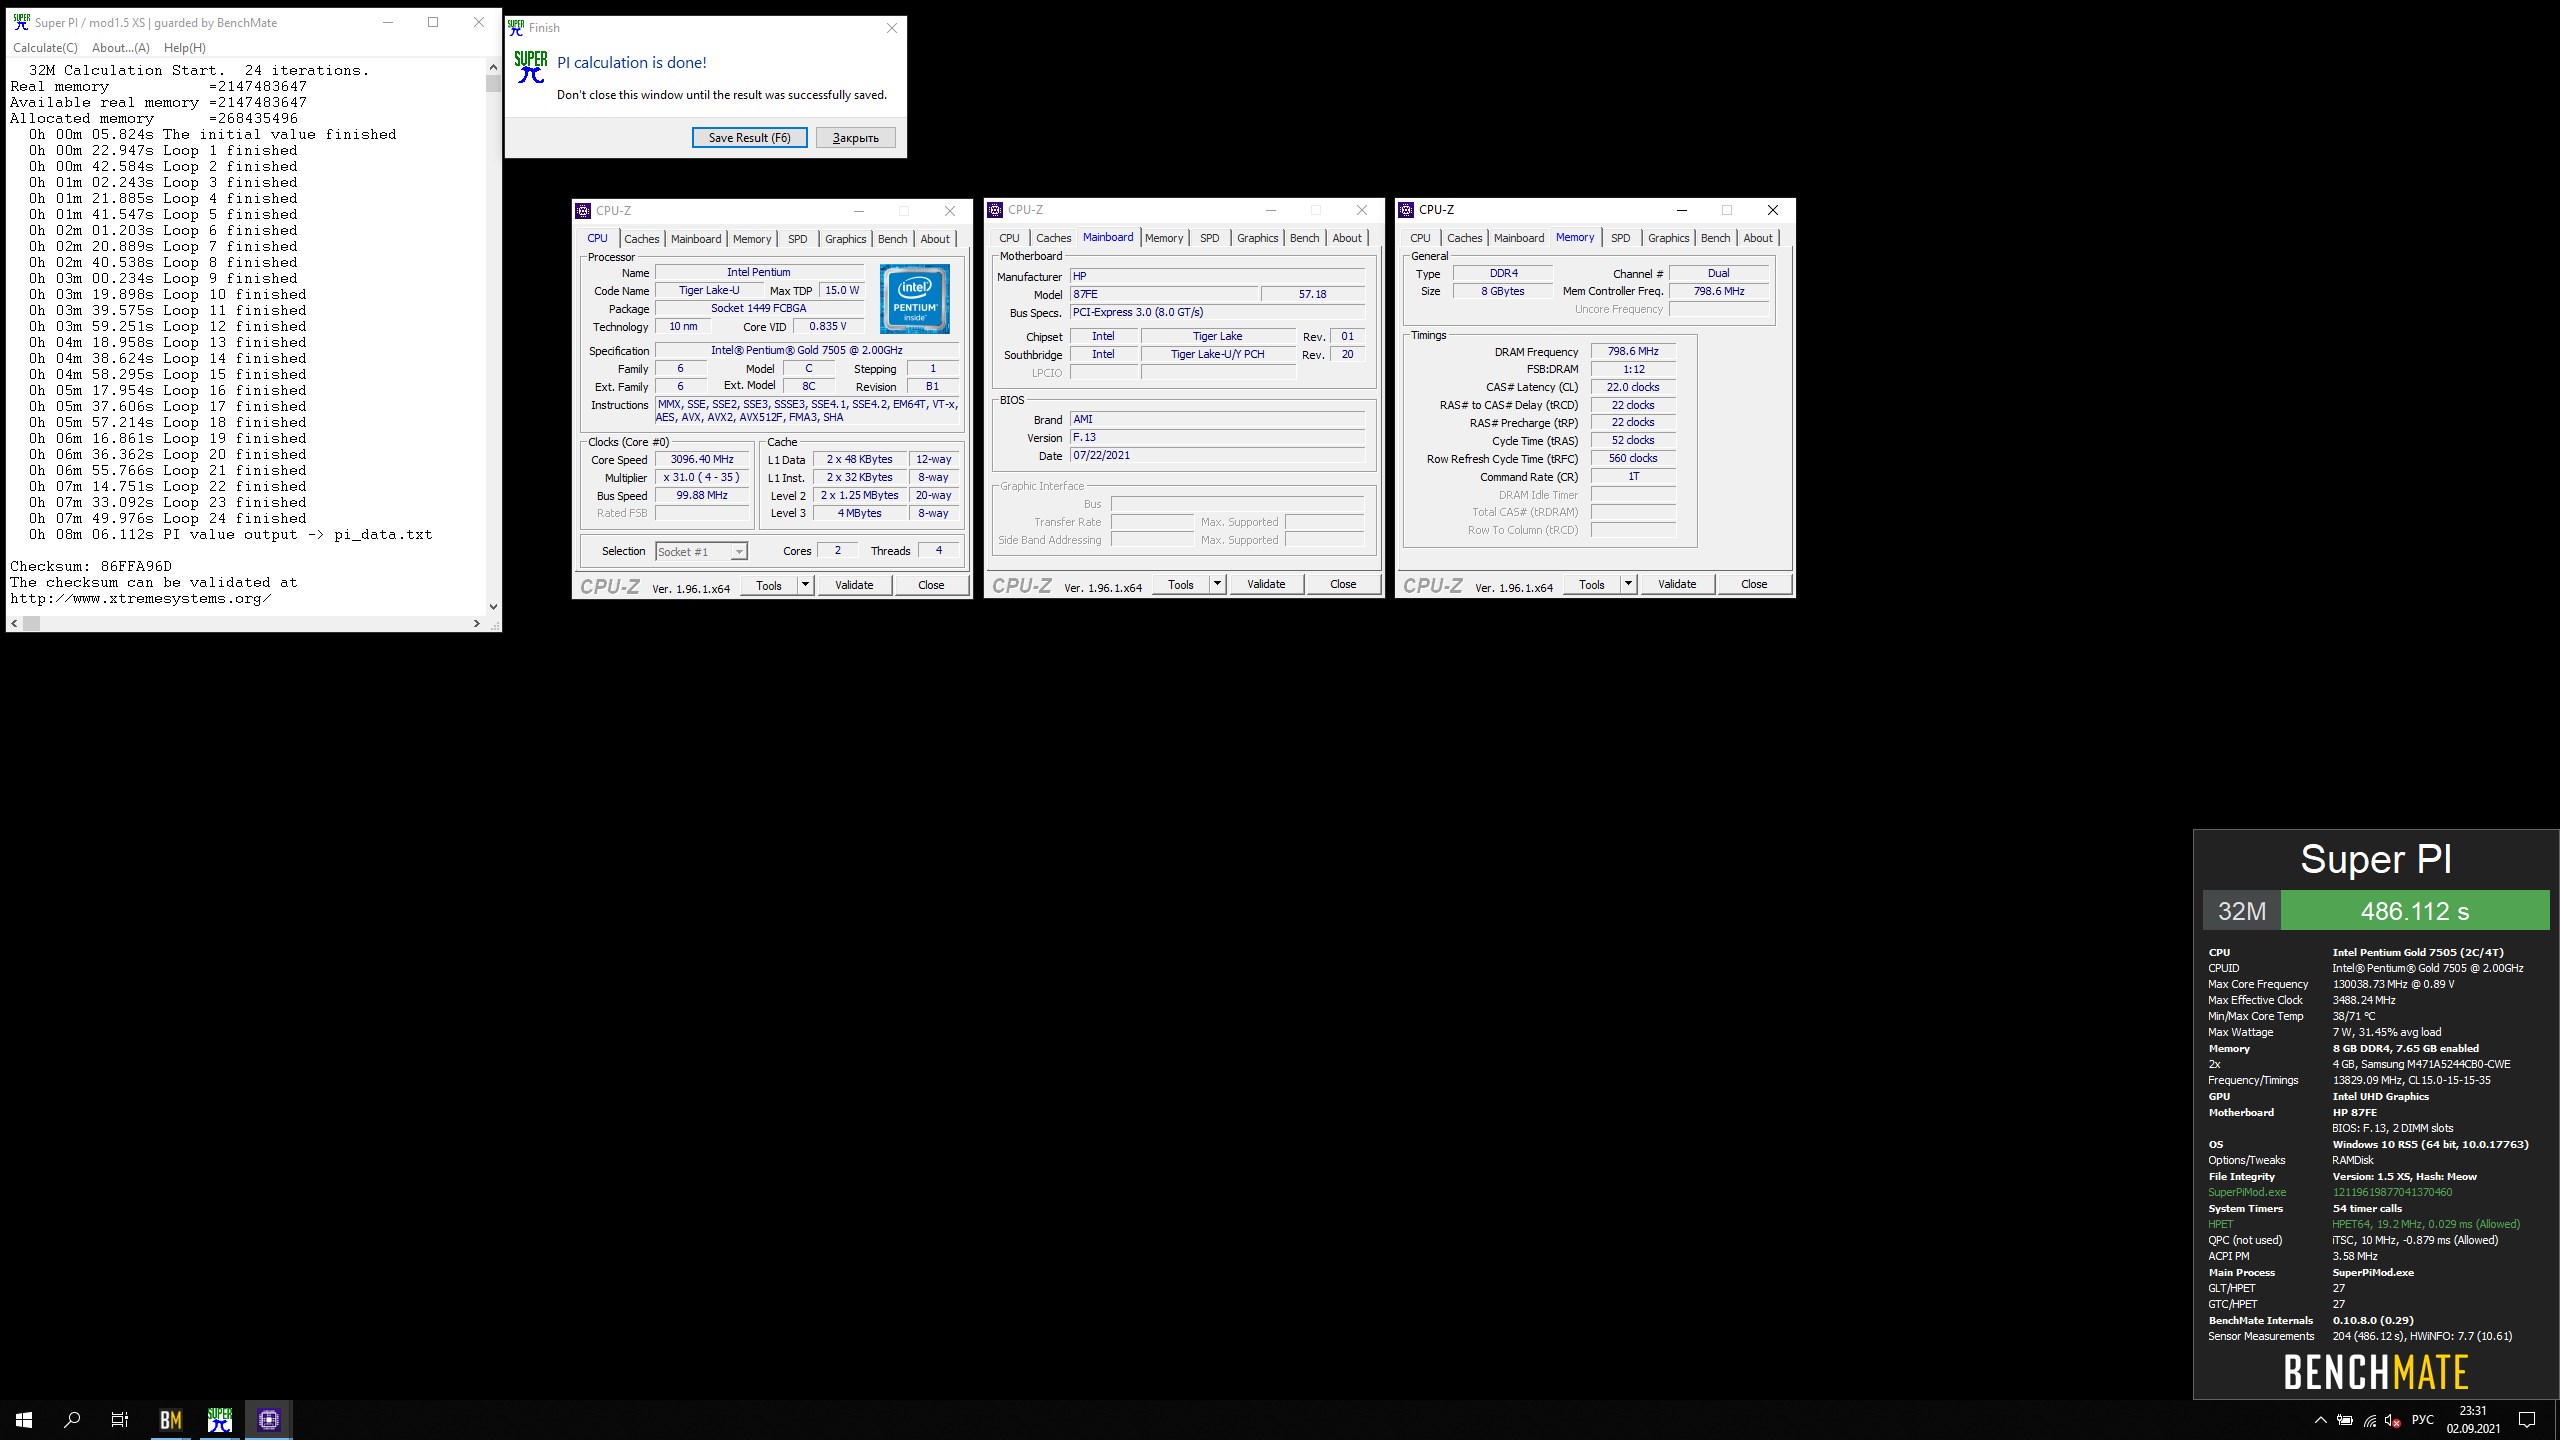Screen dimensions: 2560x1440
Task: Open Caches tab in first CPU-Z window
Action: coord(641,239)
